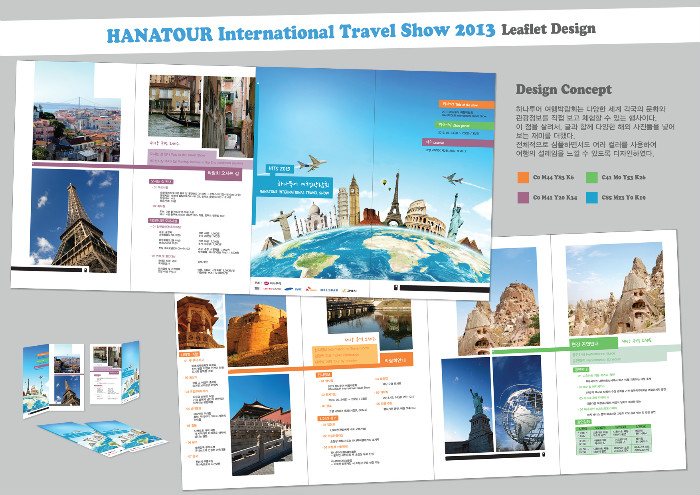The image size is (700, 495).
Task: Click the orange C0 M44 Y83 K6 swatch
Action: tap(523, 177)
